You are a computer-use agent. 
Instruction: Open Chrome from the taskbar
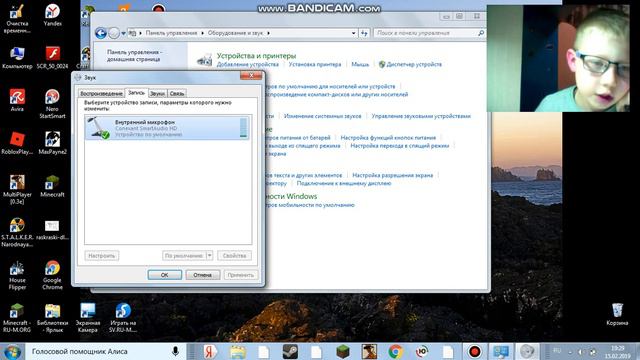pos(395,351)
